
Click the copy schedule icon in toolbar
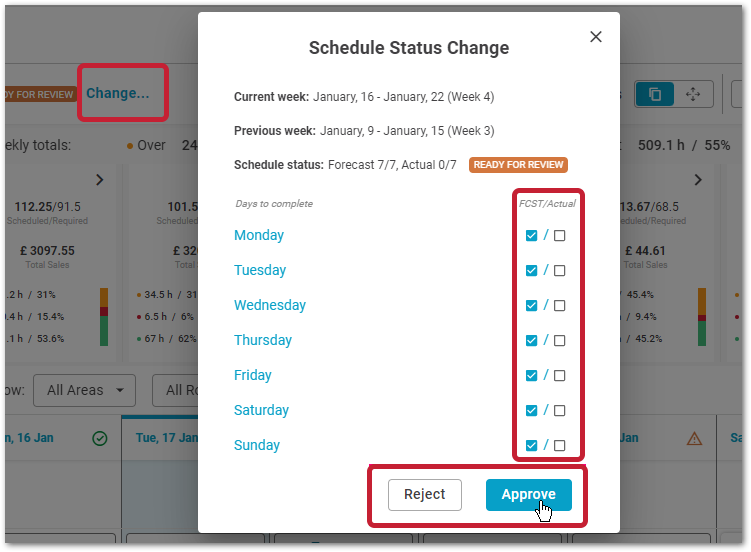point(654,94)
